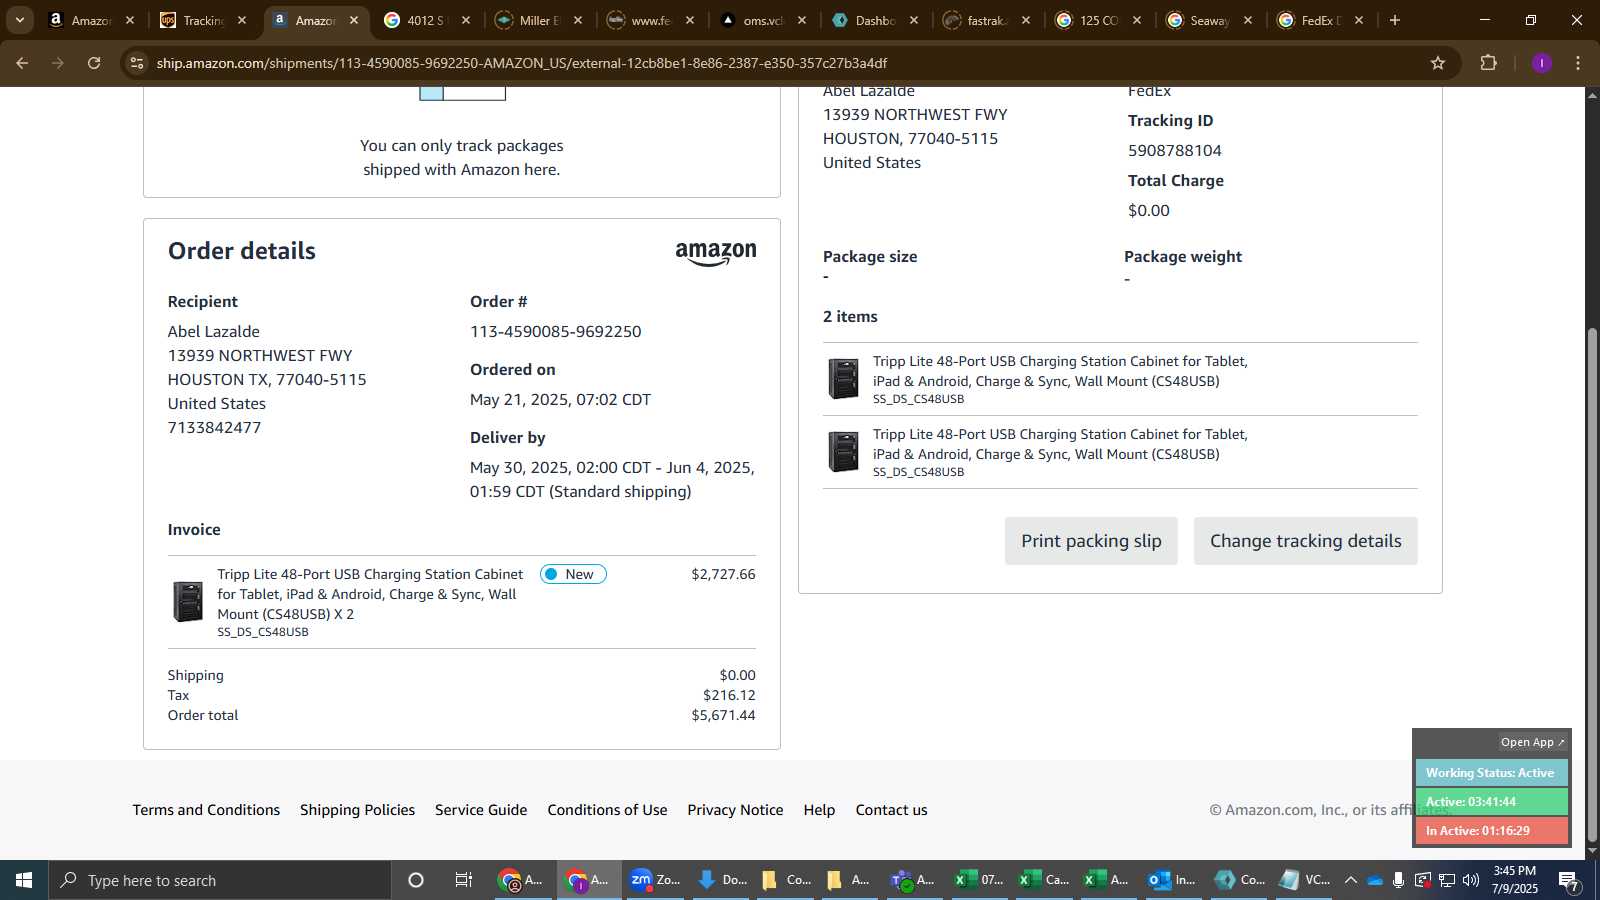
Task: Select the tax amount $216.12
Action: (729, 695)
